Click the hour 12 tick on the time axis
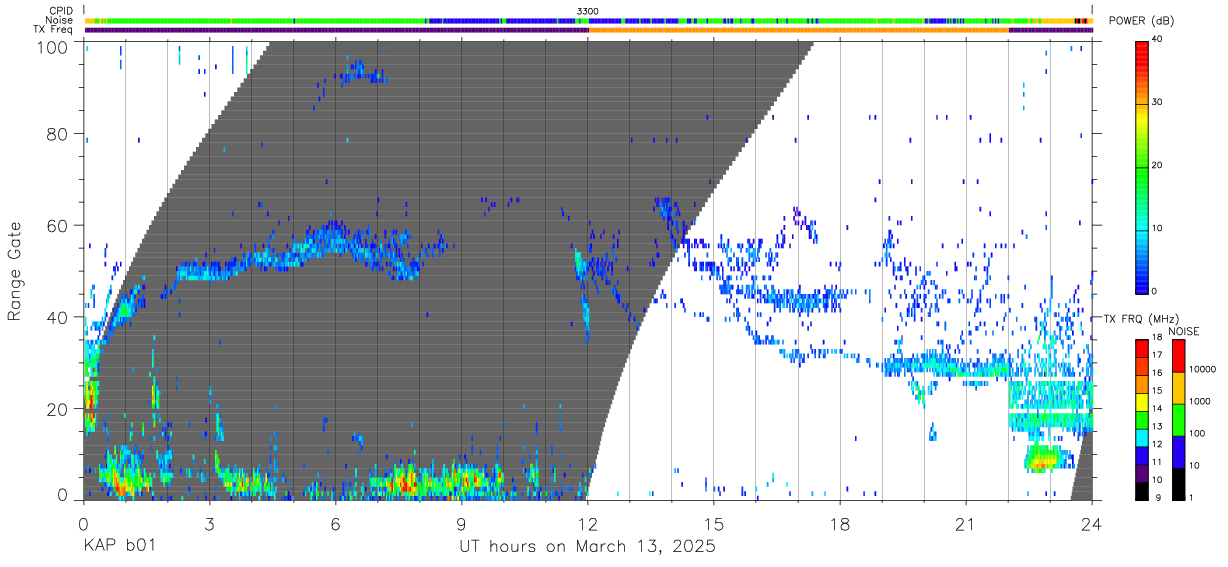The image size is (1228, 567). (588, 523)
